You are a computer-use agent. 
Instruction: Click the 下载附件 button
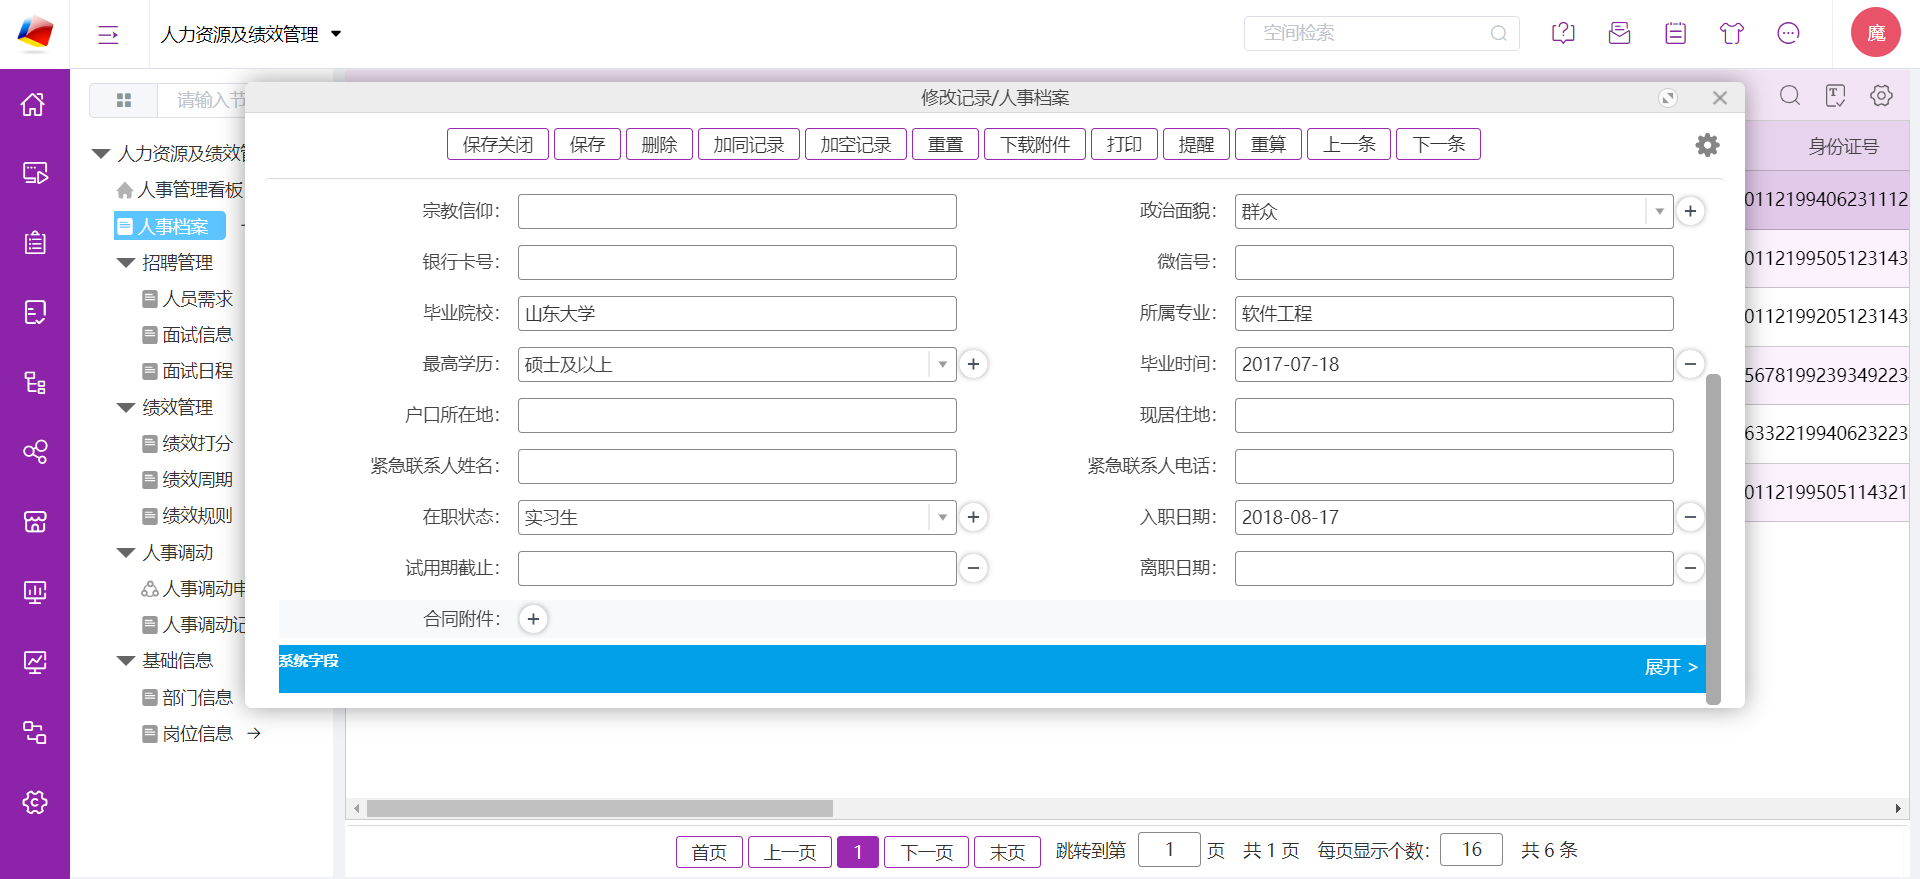click(x=1035, y=144)
